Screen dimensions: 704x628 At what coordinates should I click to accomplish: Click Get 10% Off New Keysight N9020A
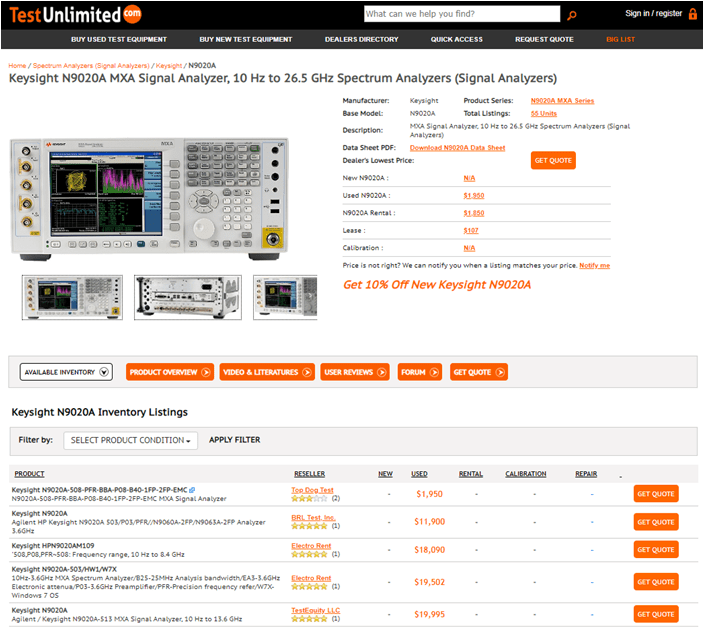click(437, 285)
